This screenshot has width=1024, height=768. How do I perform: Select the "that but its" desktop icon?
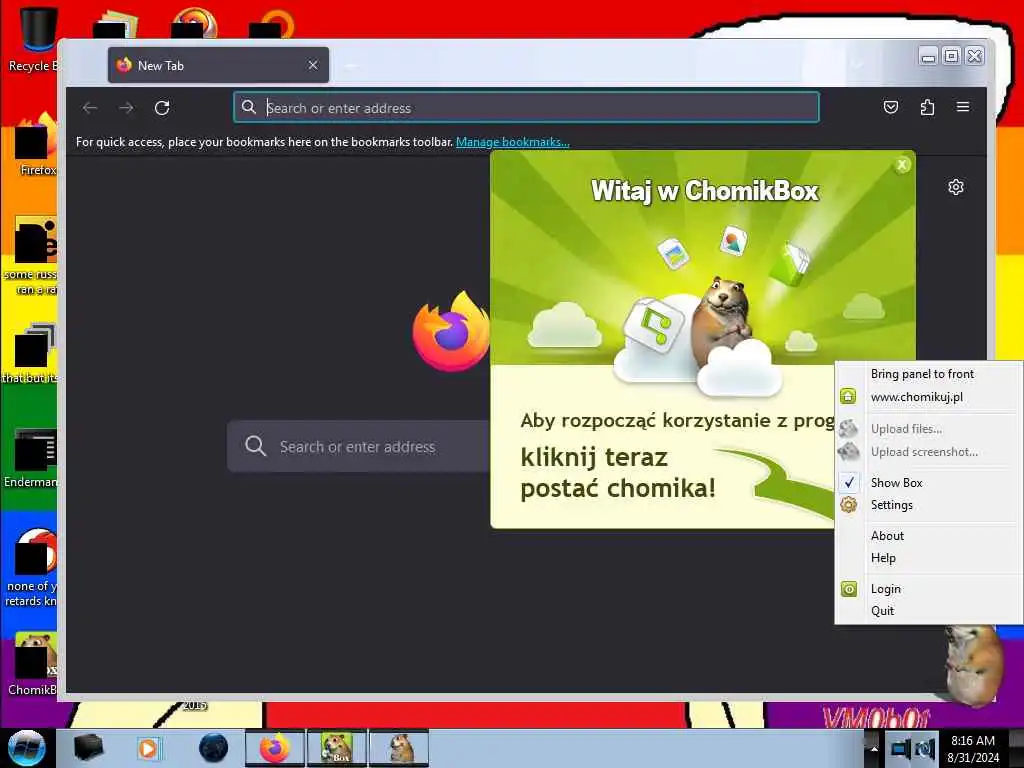[33, 353]
